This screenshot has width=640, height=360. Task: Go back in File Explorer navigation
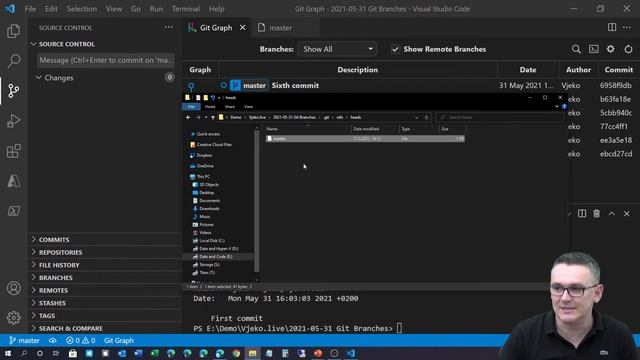pyautogui.click(x=188, y=118)
